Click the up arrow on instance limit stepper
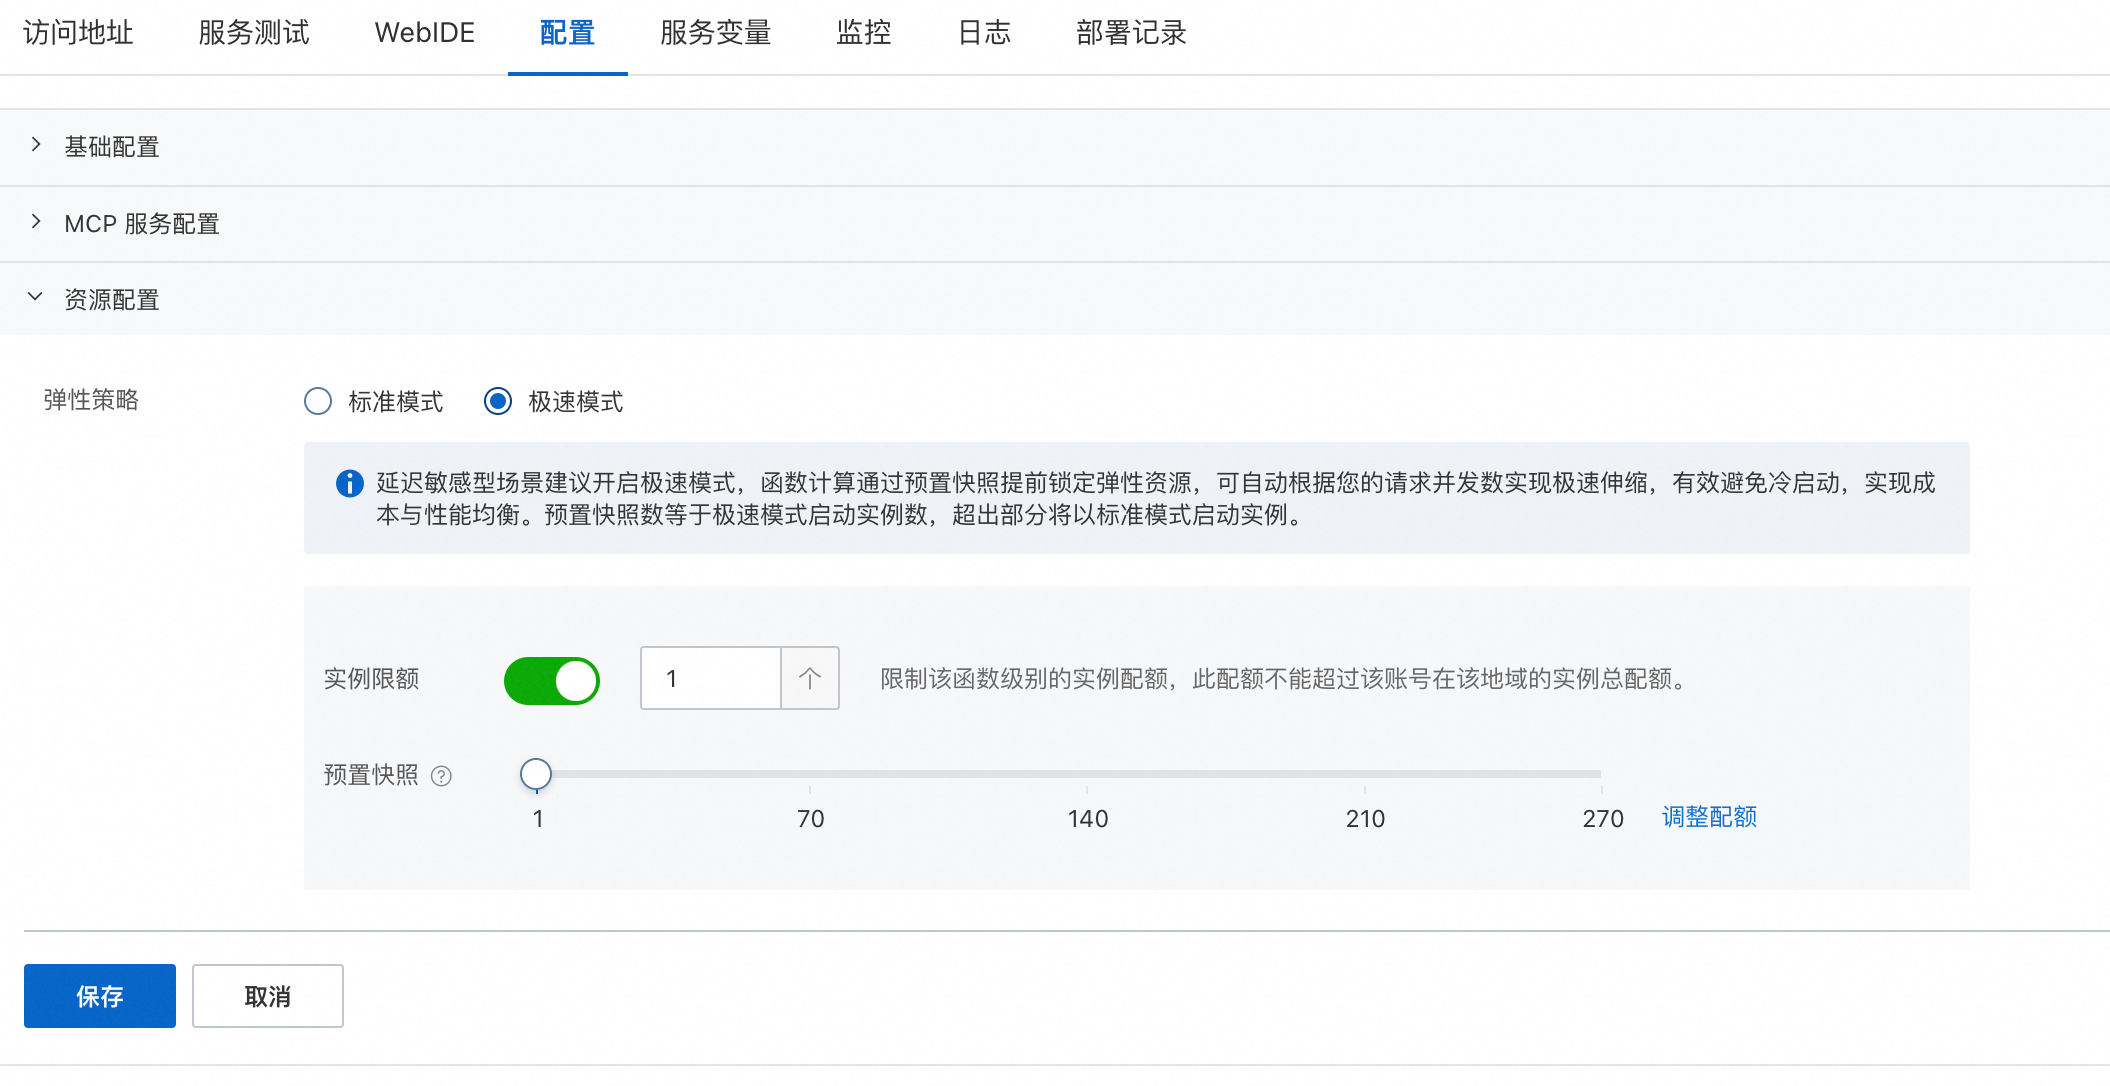2110x1086 pixels. 810,678
